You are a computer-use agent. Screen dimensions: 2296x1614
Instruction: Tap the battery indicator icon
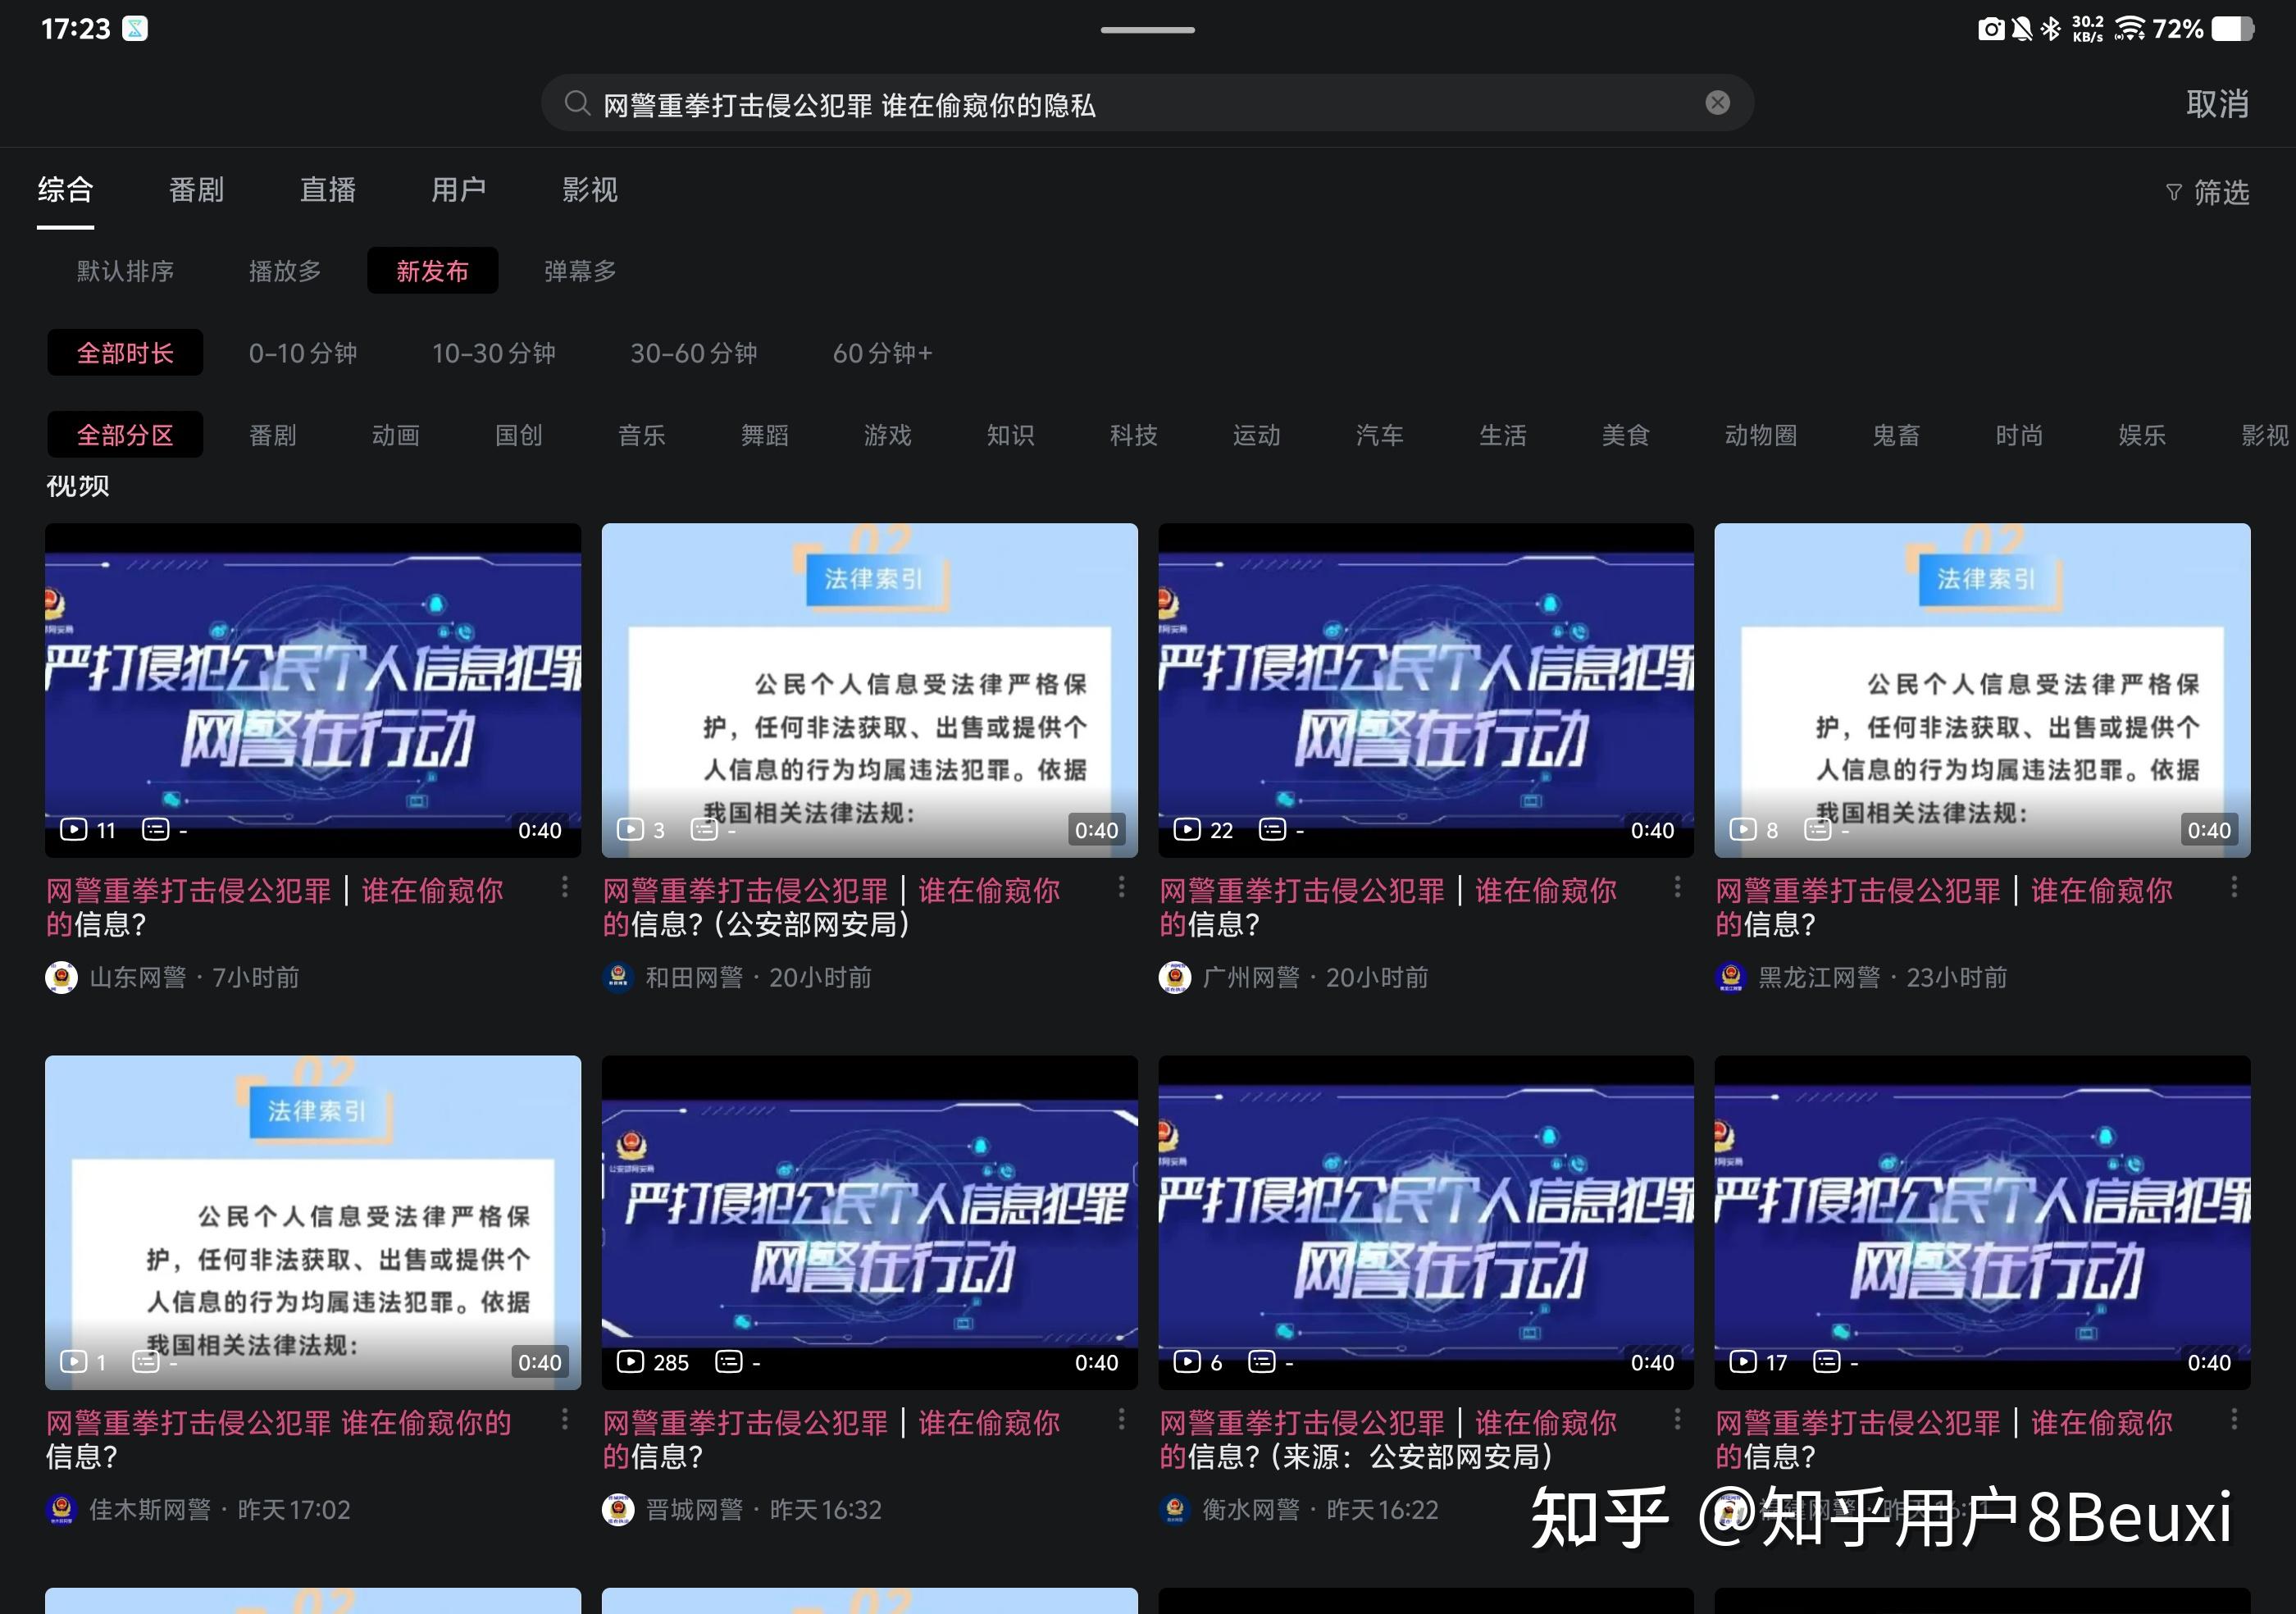tap(2233, 29)
